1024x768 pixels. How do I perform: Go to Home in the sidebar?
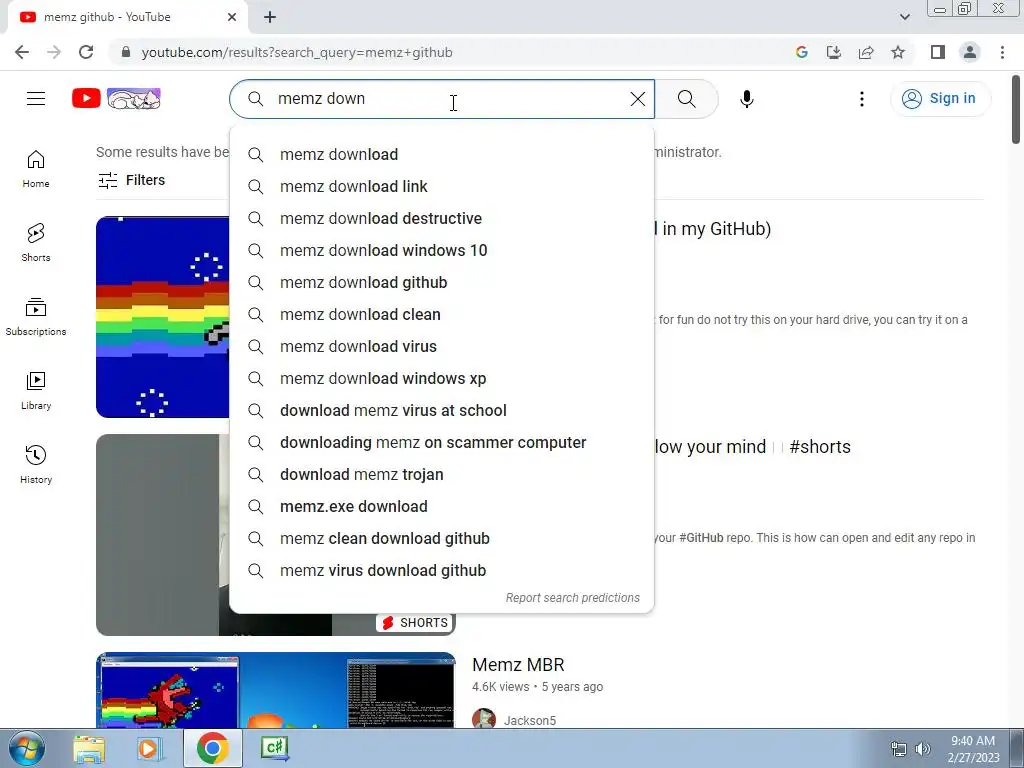coord(36,169)
